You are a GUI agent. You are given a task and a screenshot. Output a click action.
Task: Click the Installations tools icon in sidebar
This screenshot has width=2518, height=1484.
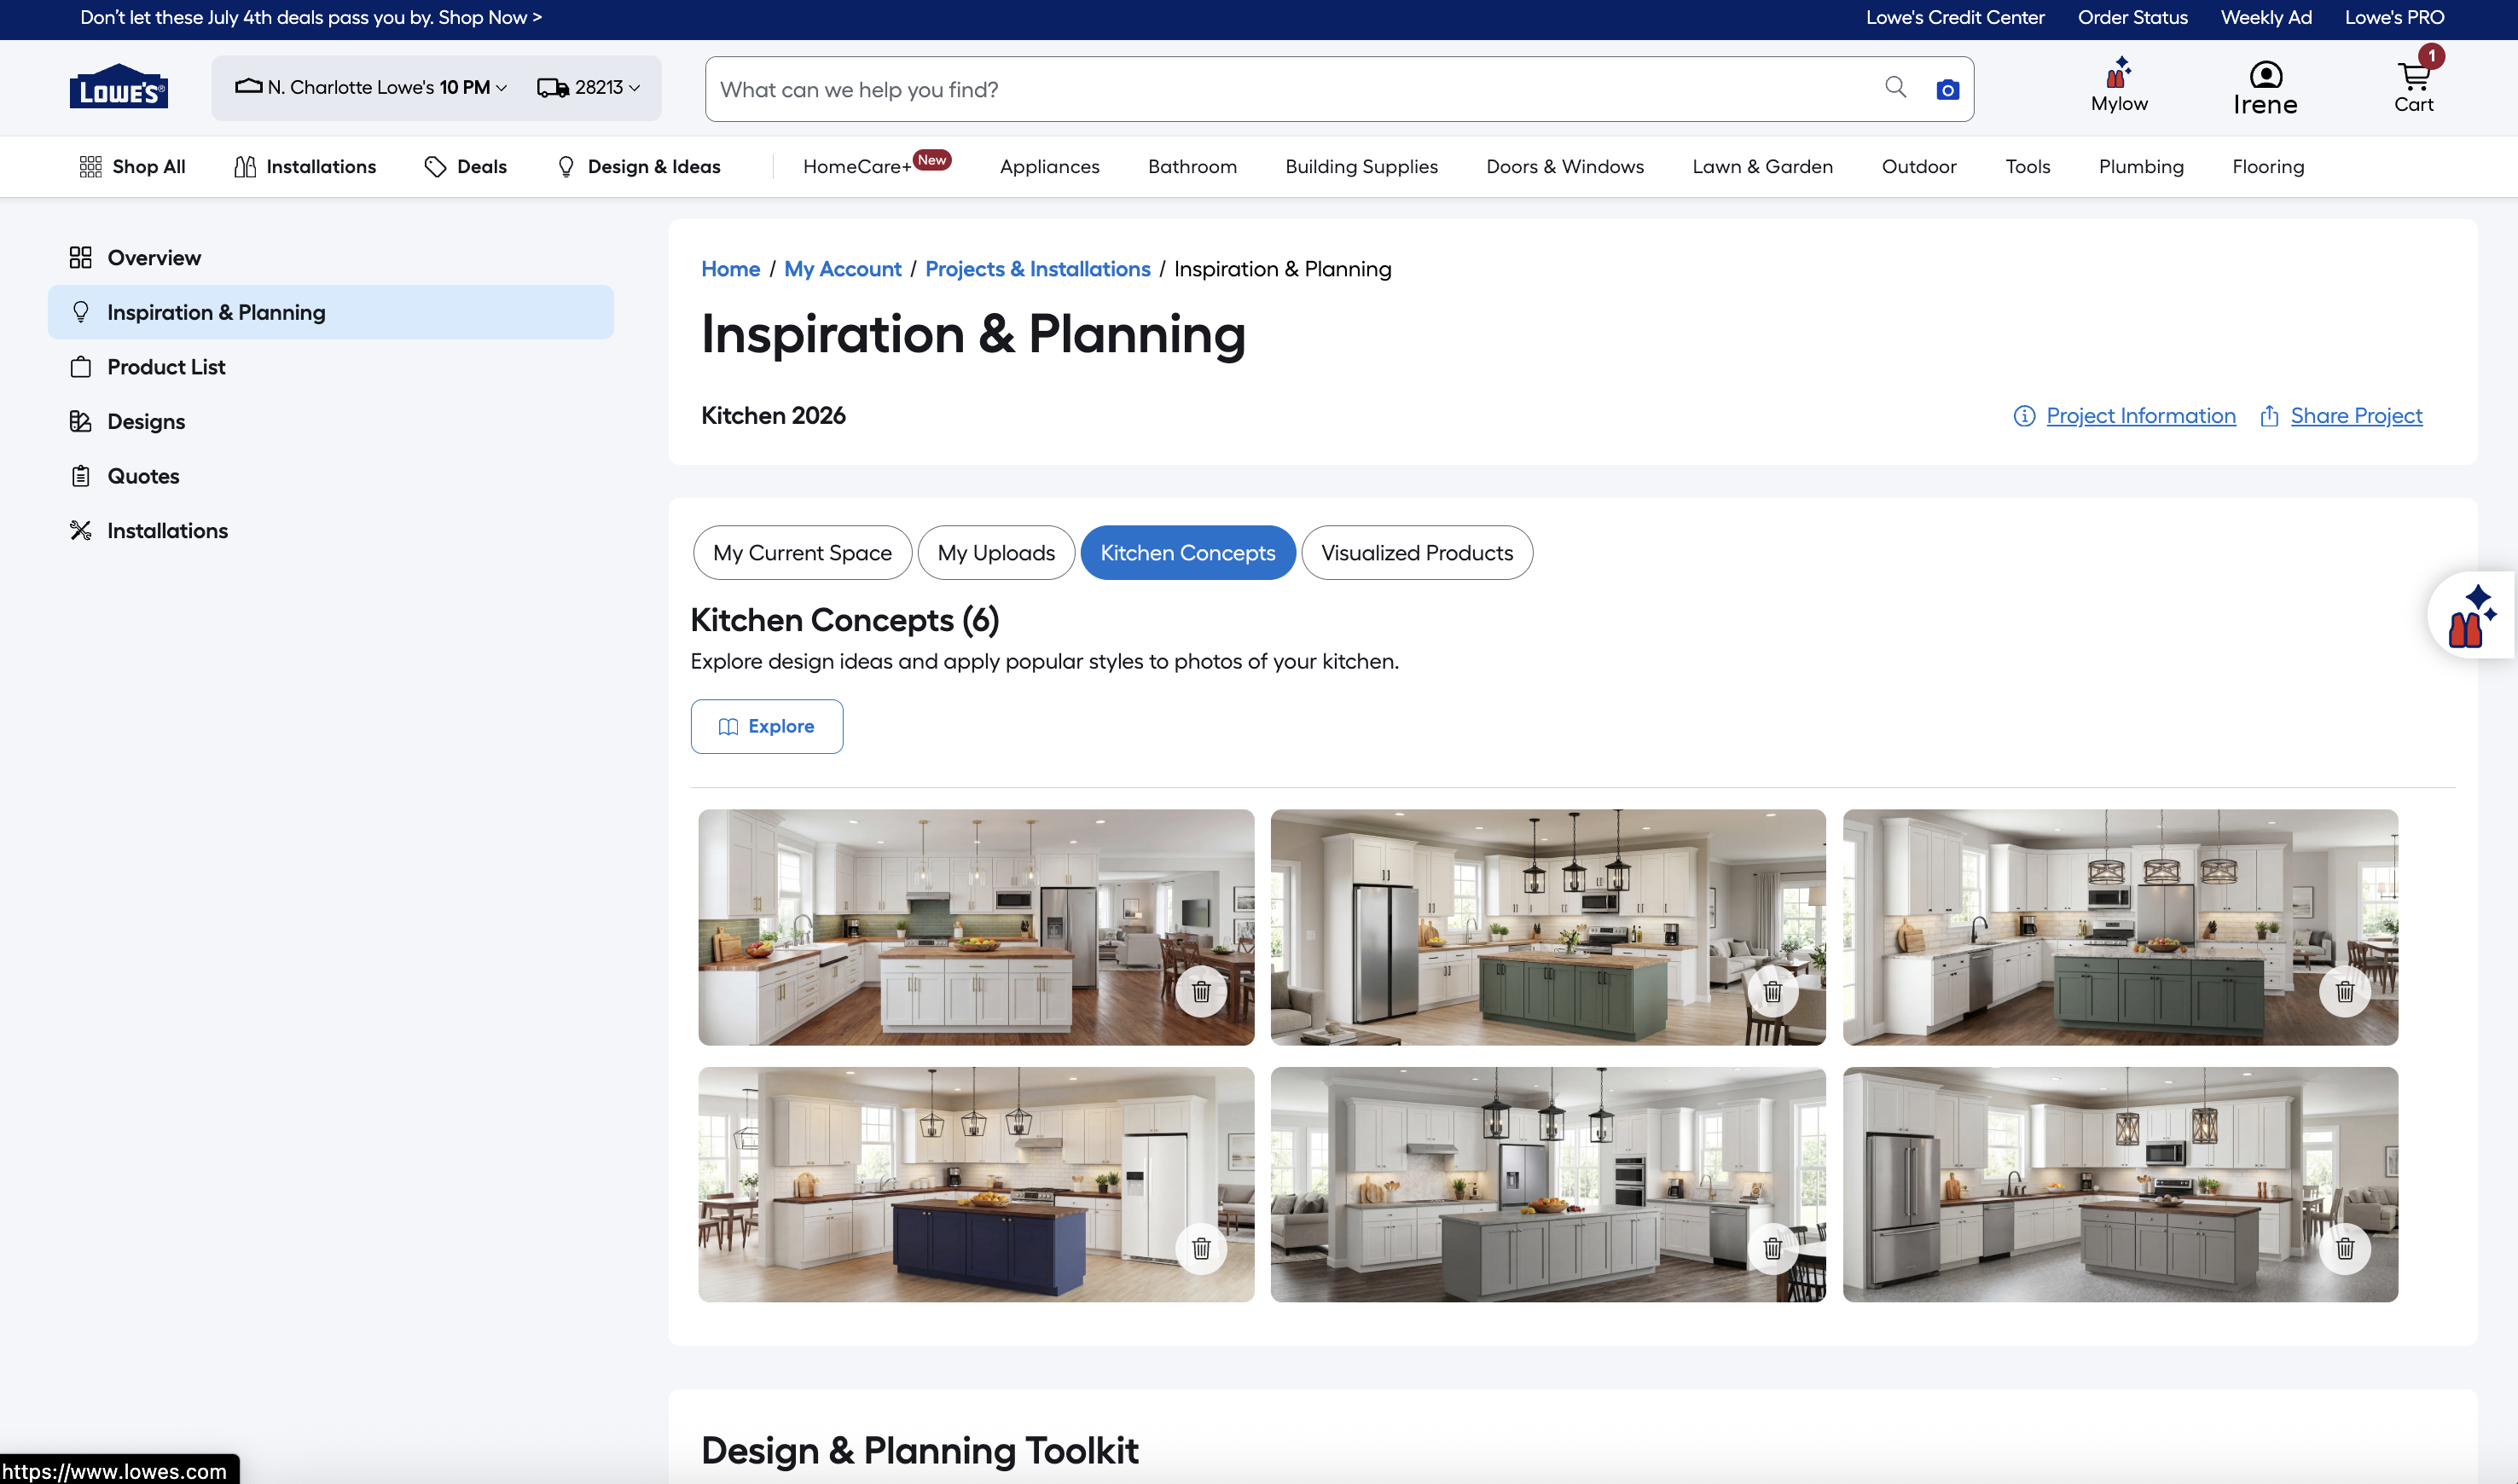pyautogui.click(x=81, y=530)
